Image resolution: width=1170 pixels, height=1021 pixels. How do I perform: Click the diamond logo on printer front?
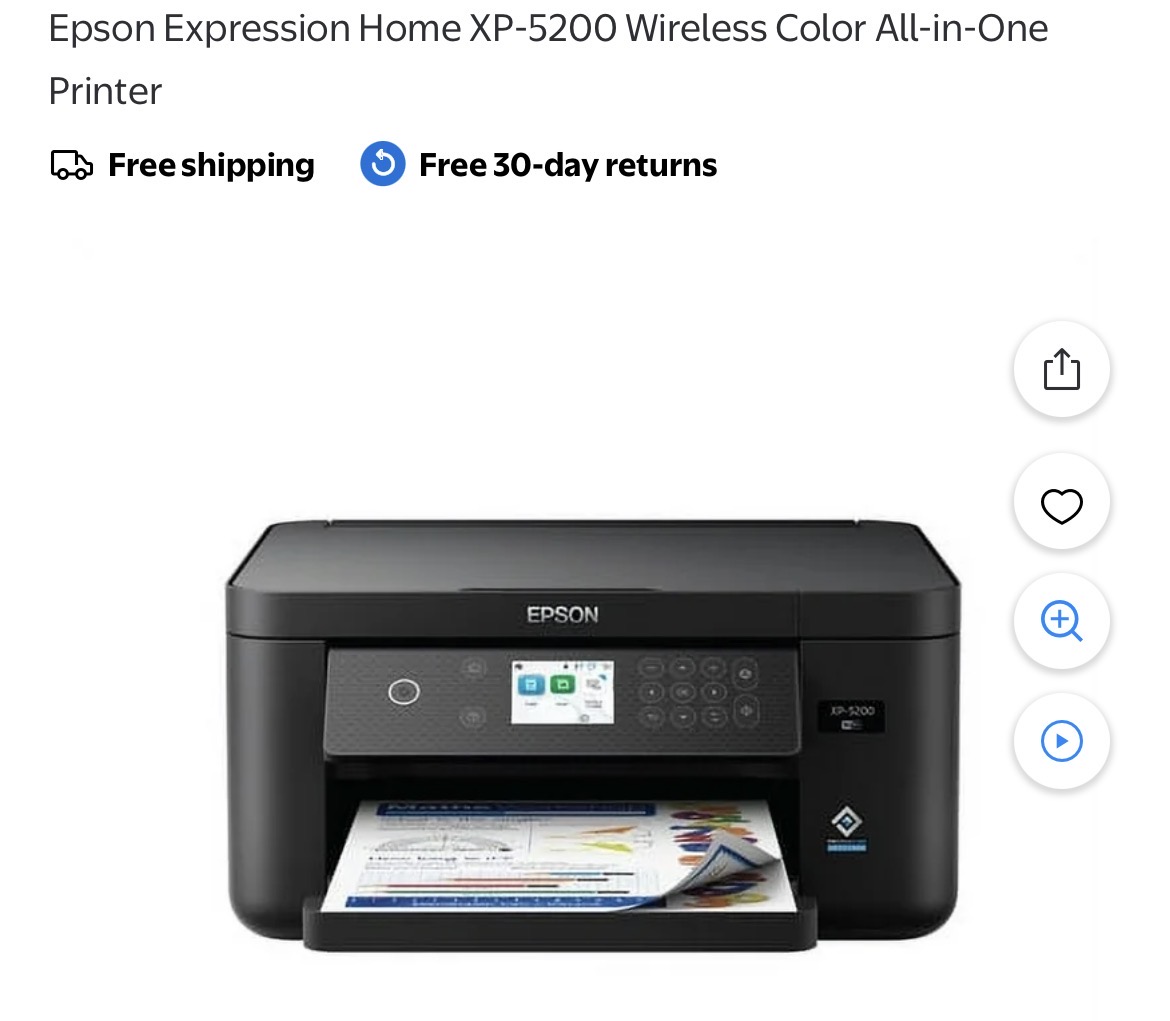[847, 821]
